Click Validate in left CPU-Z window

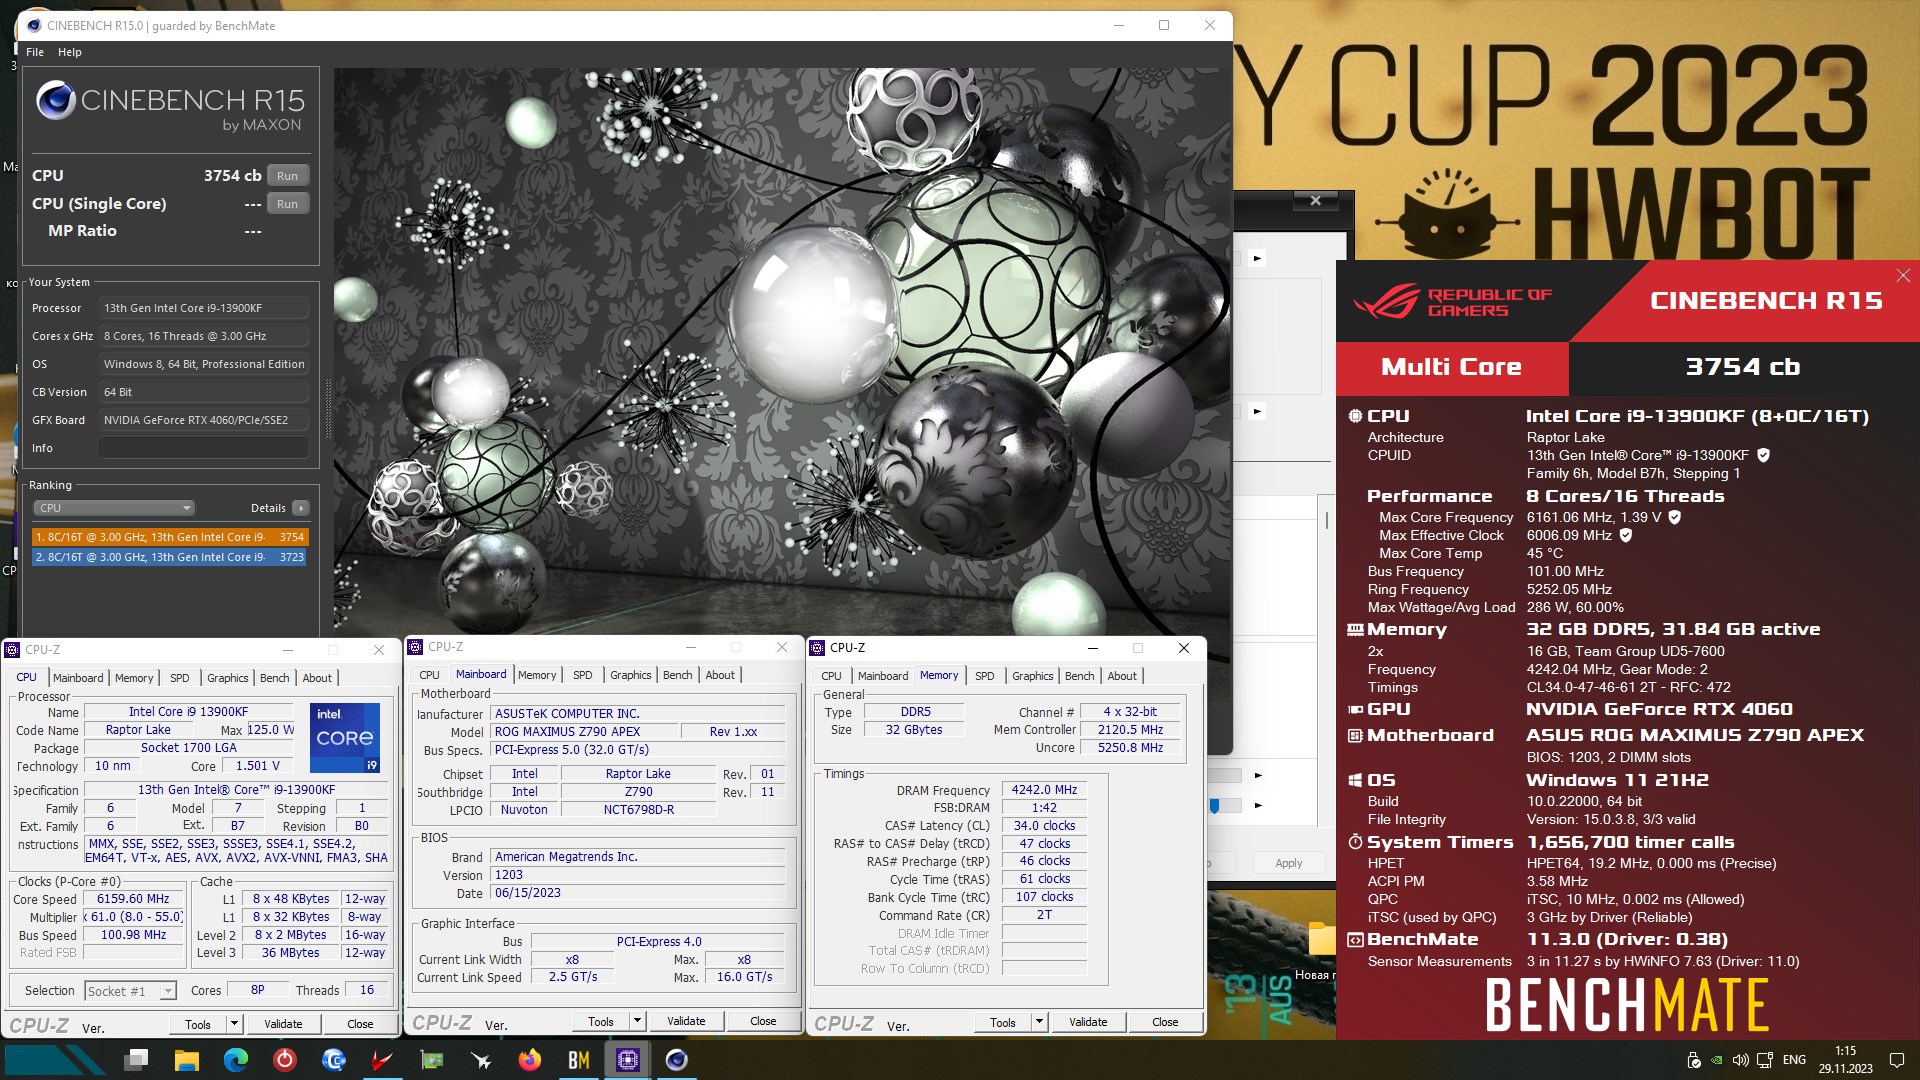pos(283,1024)
